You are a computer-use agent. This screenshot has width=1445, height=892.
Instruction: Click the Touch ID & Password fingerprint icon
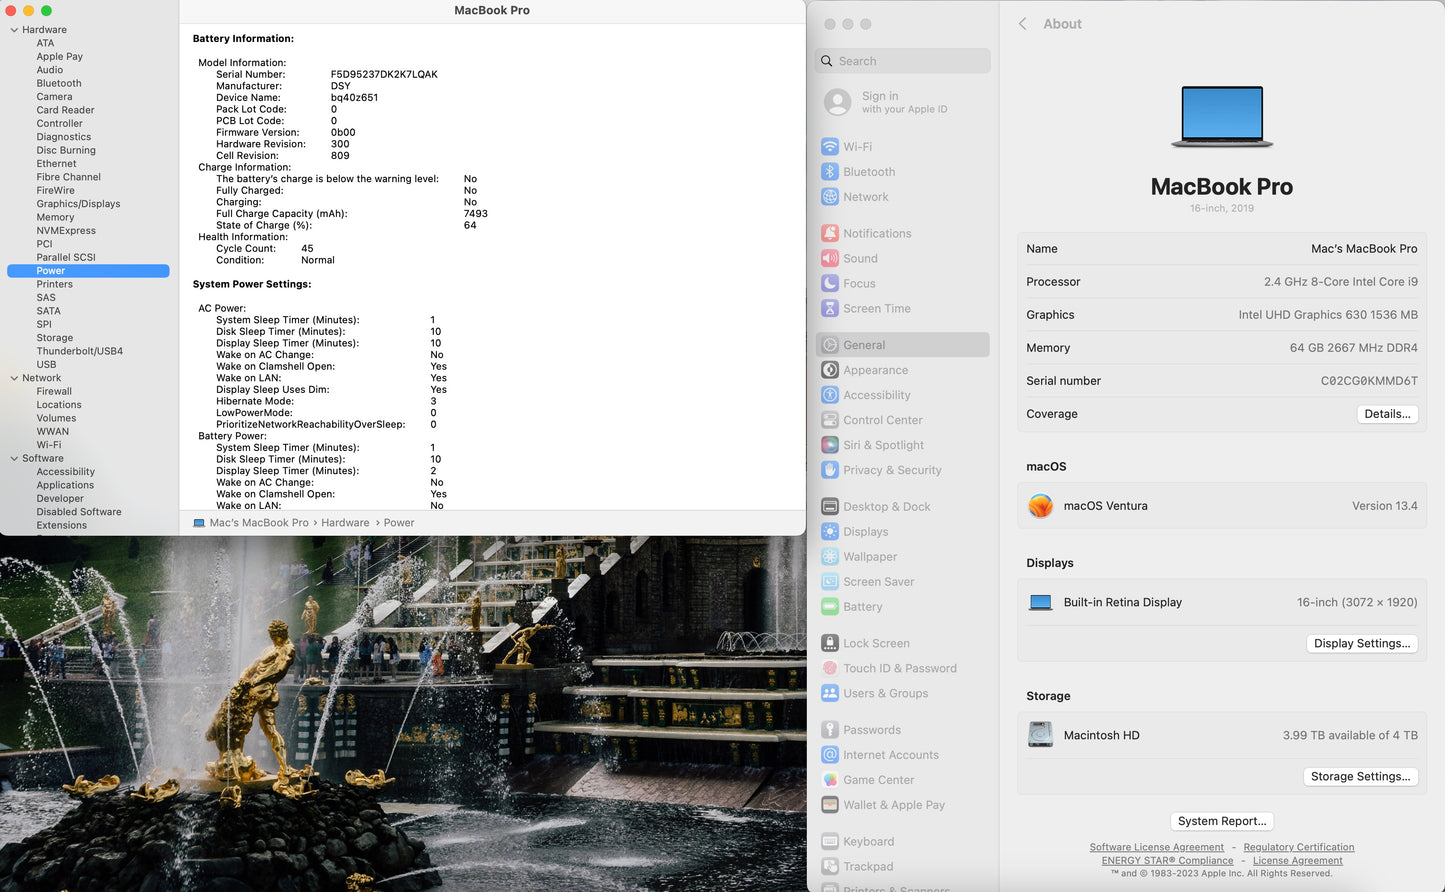click(x=830, y=668)
